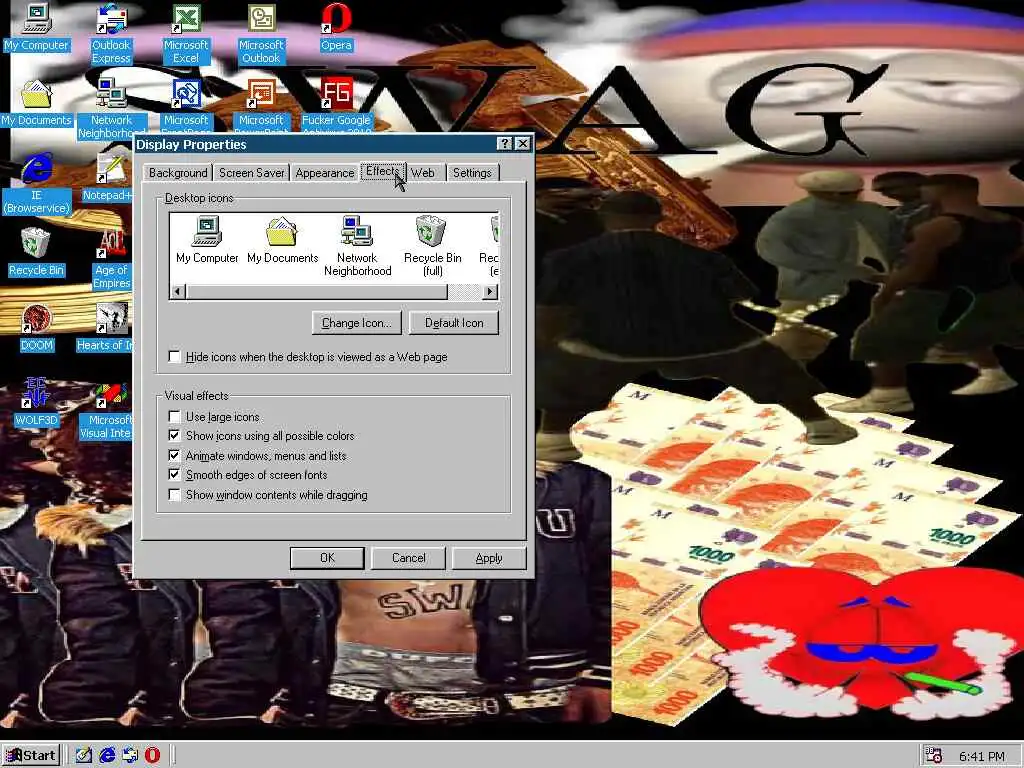Uncheck Animate windows, menus and lists

174,455
